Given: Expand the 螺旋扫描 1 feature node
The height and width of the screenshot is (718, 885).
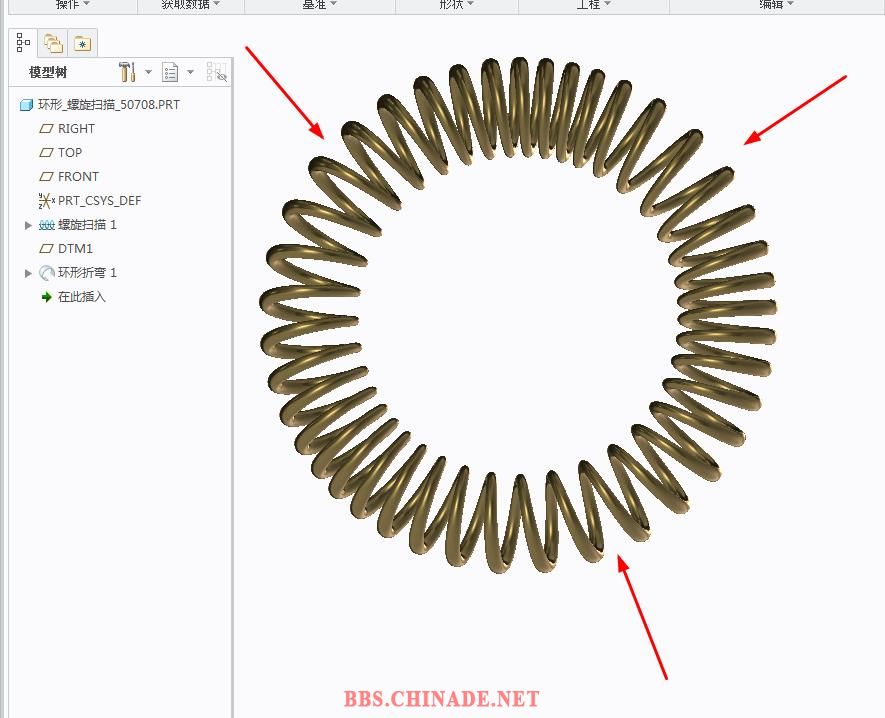Looking at the screenshot, I should (x=28, y=225).
